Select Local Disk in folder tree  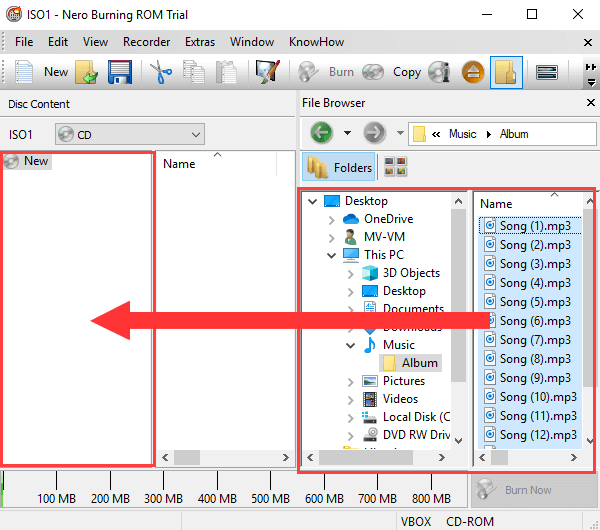click(x=406, y=417)
